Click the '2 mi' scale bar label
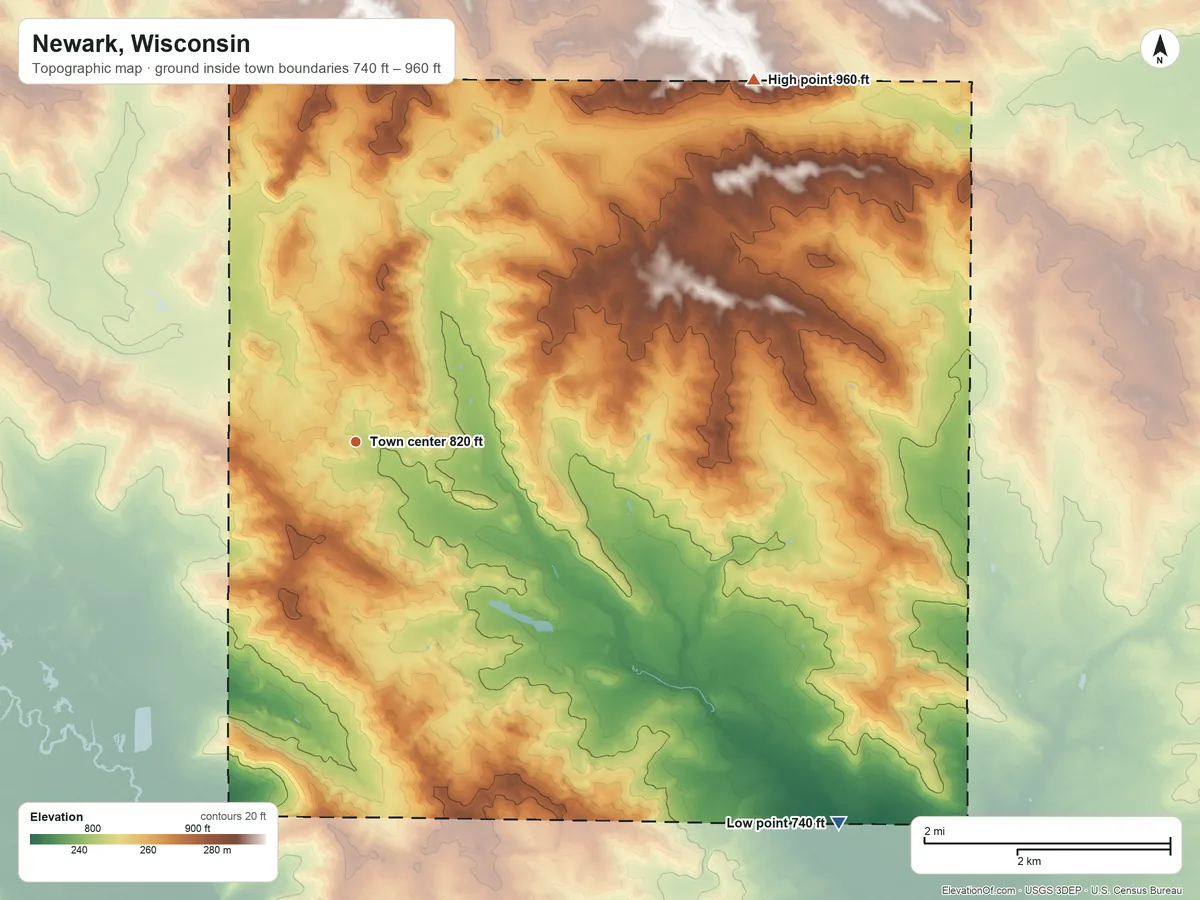The width and height of the screenshot is (1200, 900). 934,832
